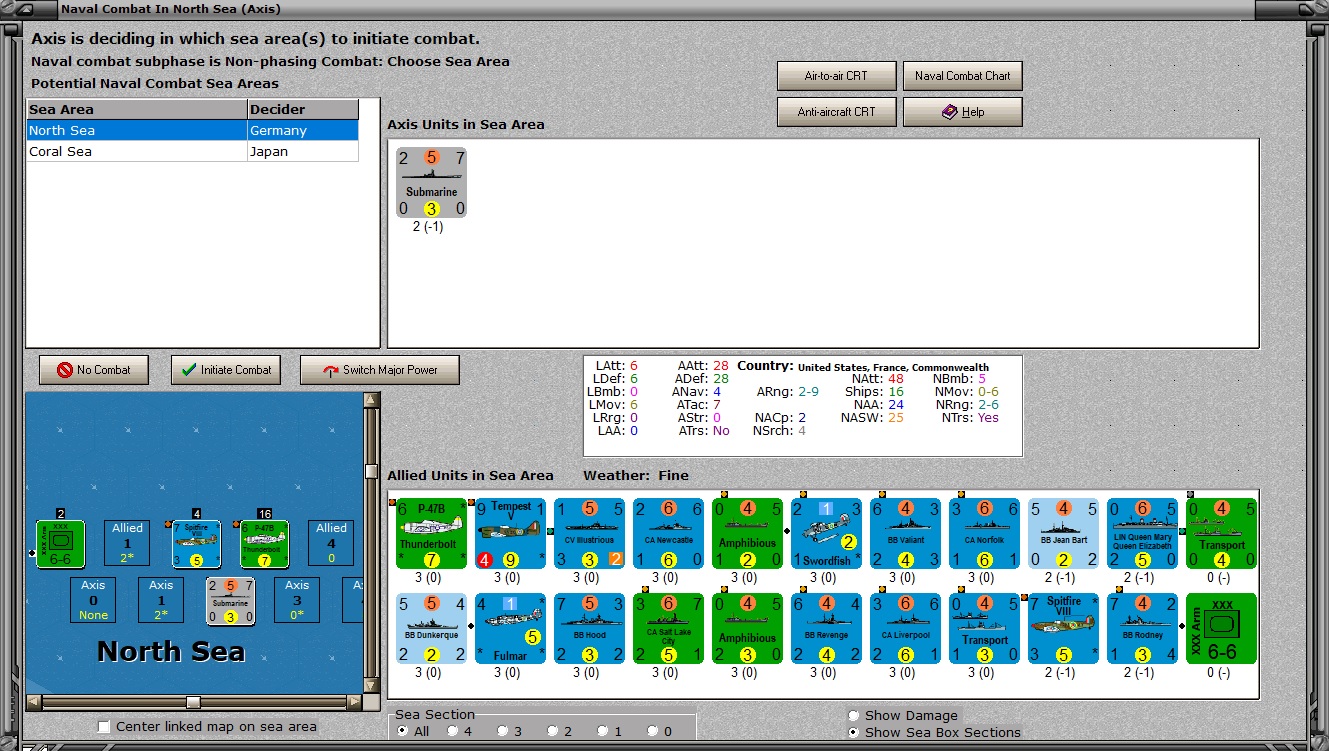Select the Fulmar aircraft unit

(511, 628)
